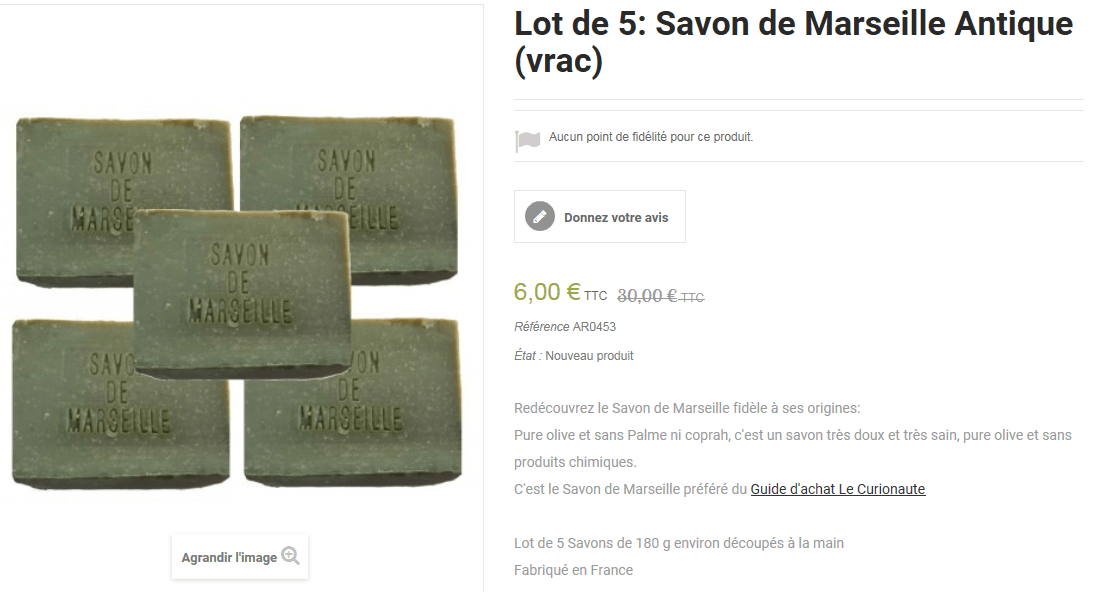Click the pencil icon beside Donnez votre avis
The height and width of the screenshot is (592, 1096).
[x=540, y=217]
